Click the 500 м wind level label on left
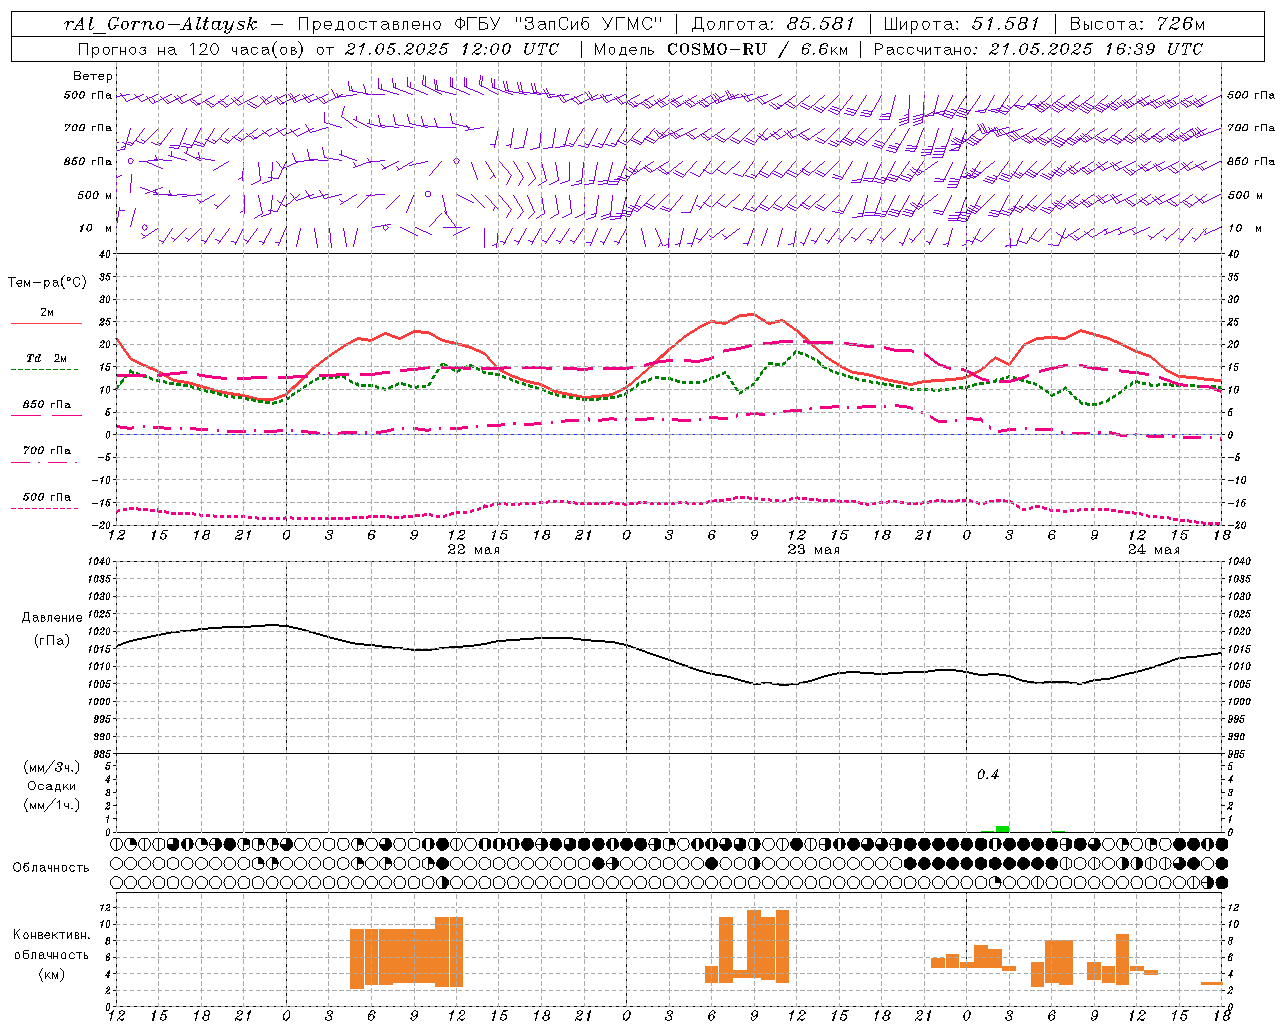 pos(95,195)
